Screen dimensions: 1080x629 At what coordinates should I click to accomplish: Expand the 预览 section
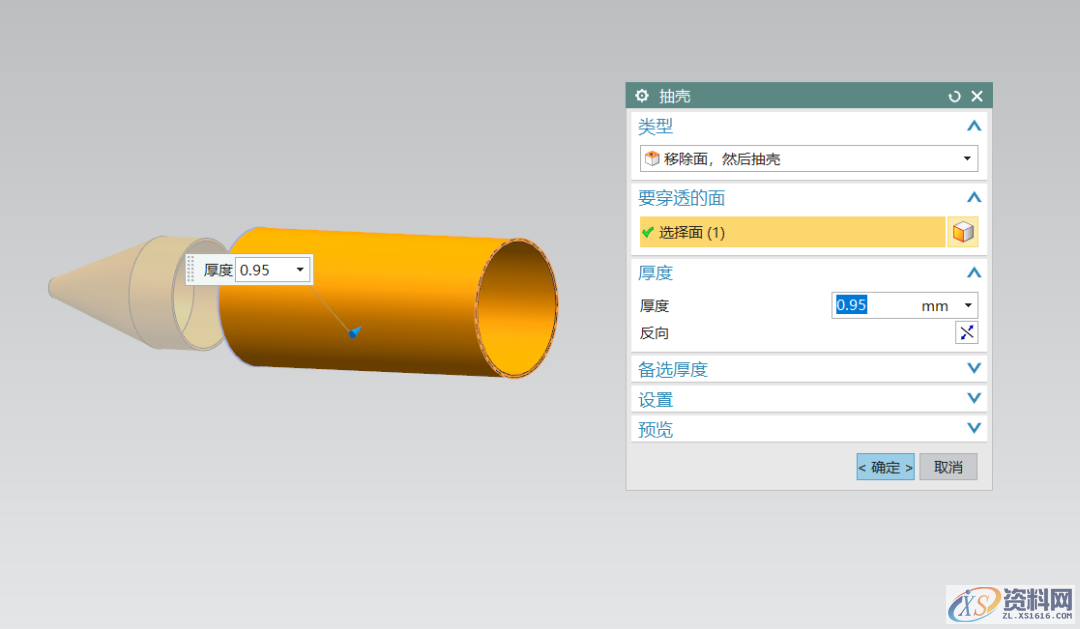(973, 428)
